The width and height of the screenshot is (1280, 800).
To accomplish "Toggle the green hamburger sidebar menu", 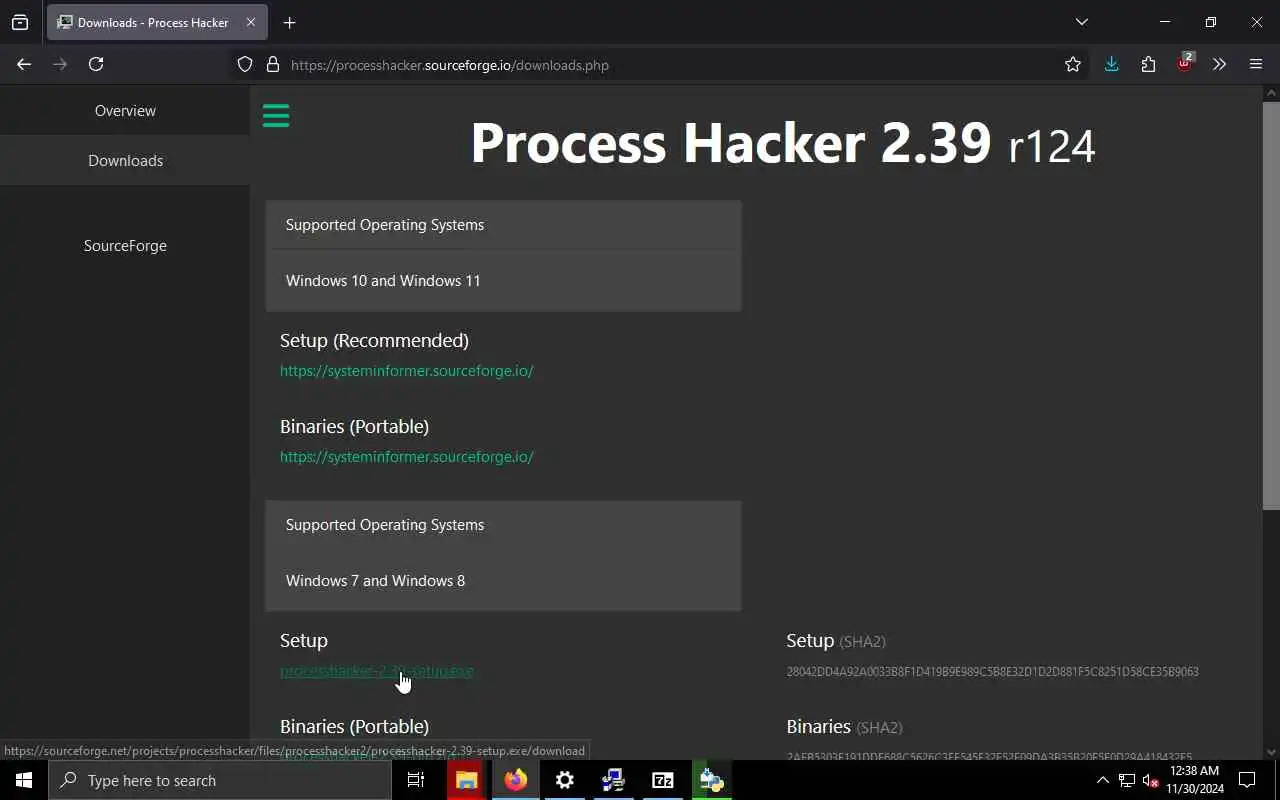I will (276, 116).
